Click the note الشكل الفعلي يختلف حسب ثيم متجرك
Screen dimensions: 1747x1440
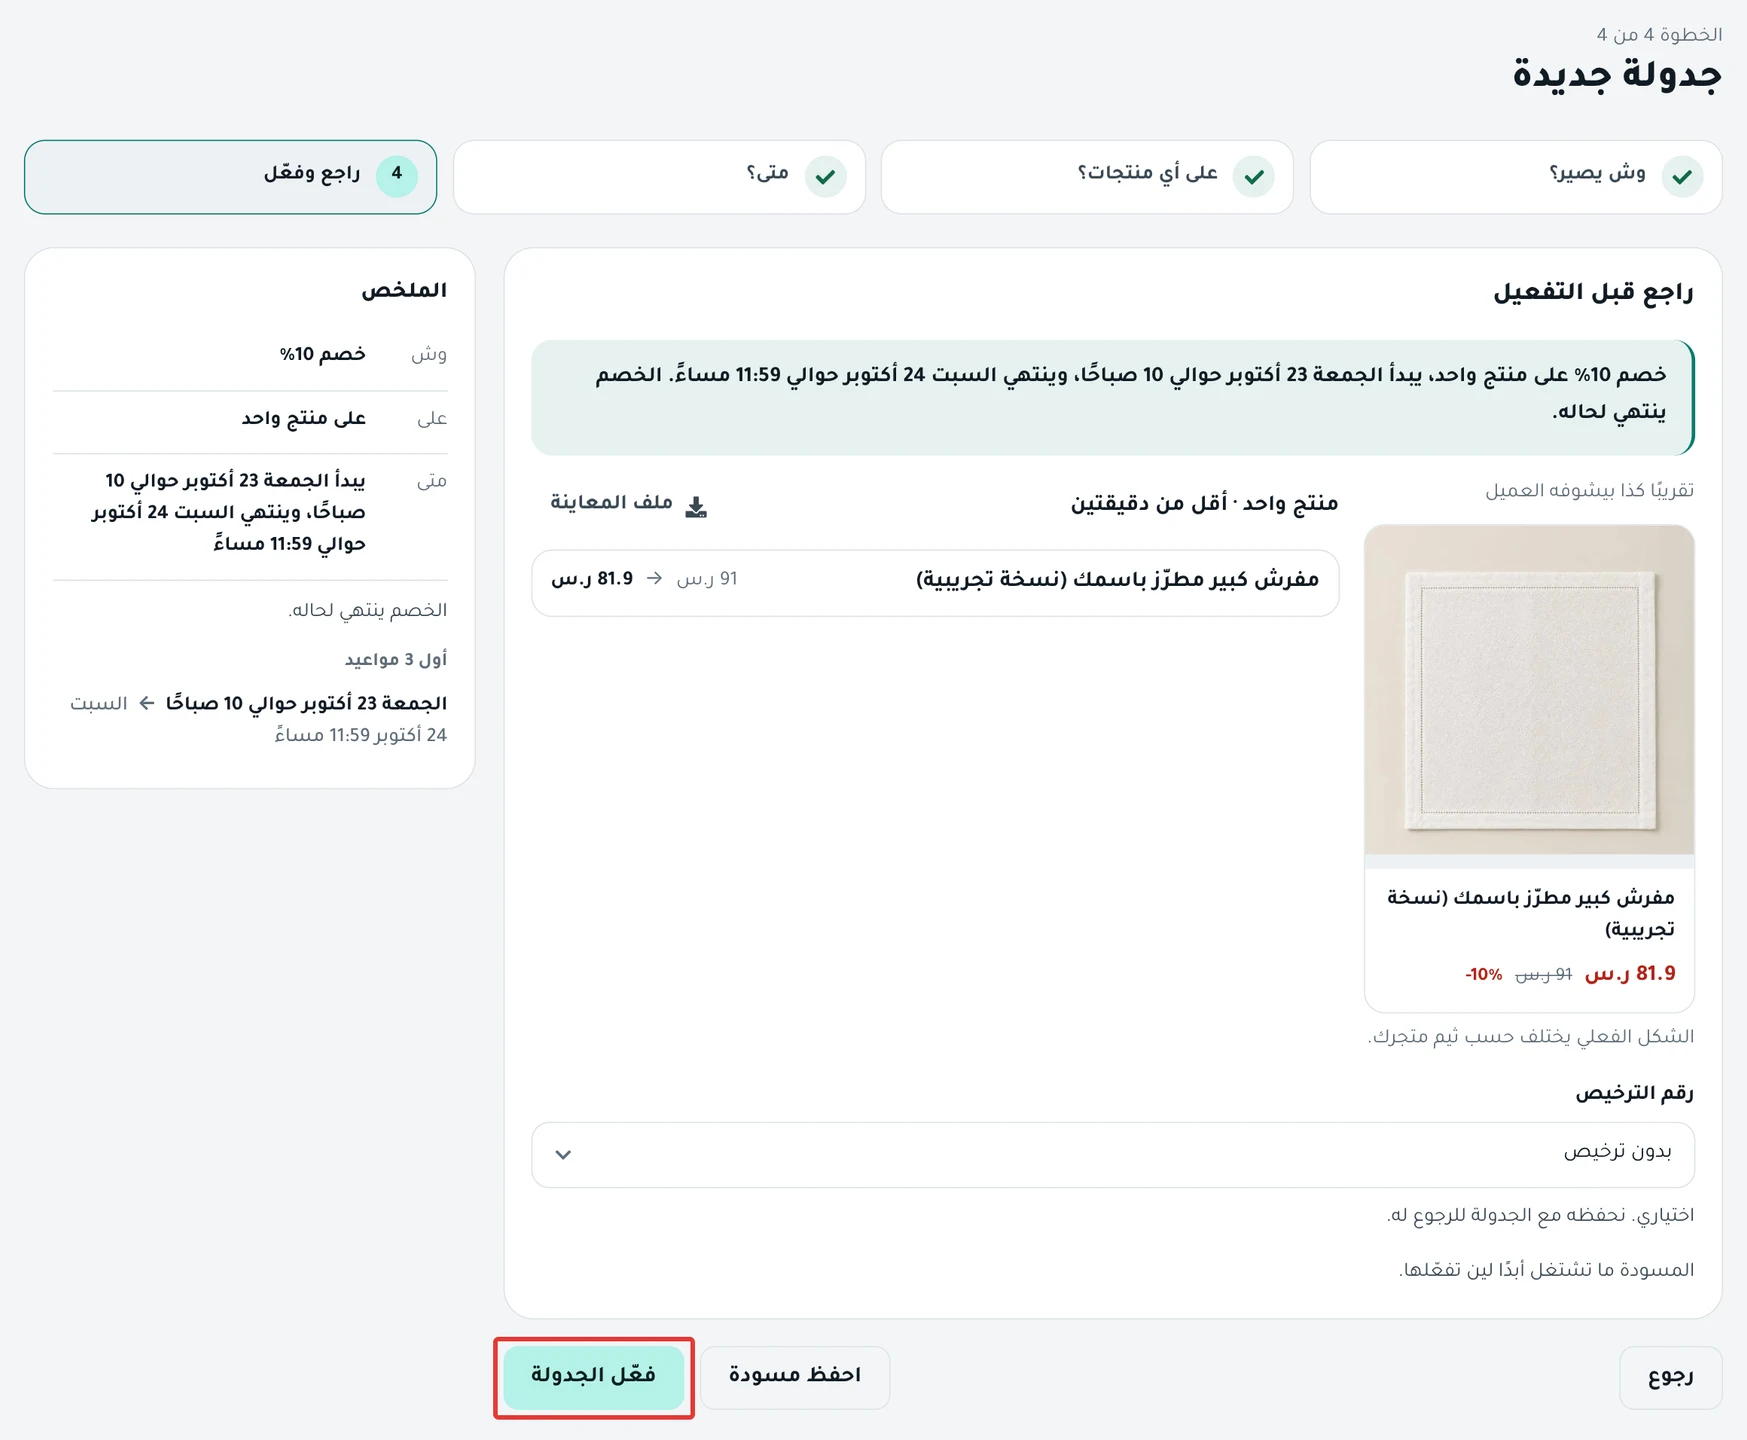coord(1531,1037)
